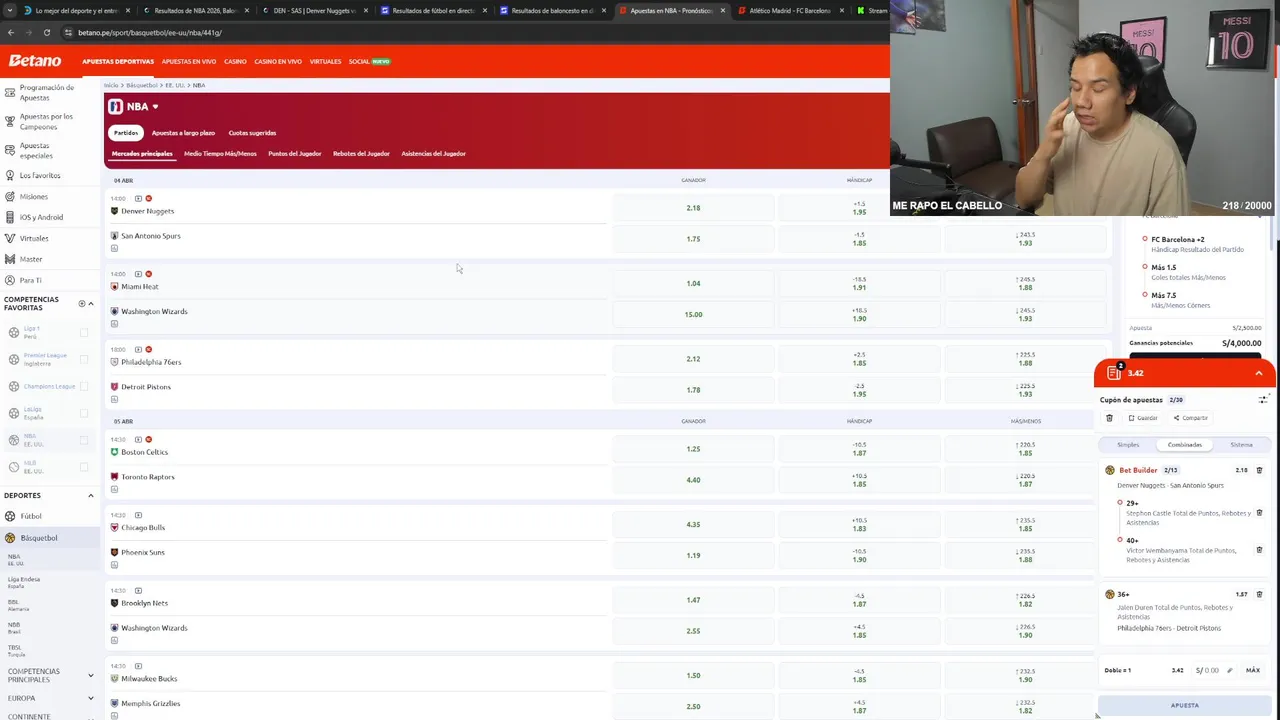Click the stats icon under San Antonio Spurs
The image size is (1280, 720).
click(114, 248)
